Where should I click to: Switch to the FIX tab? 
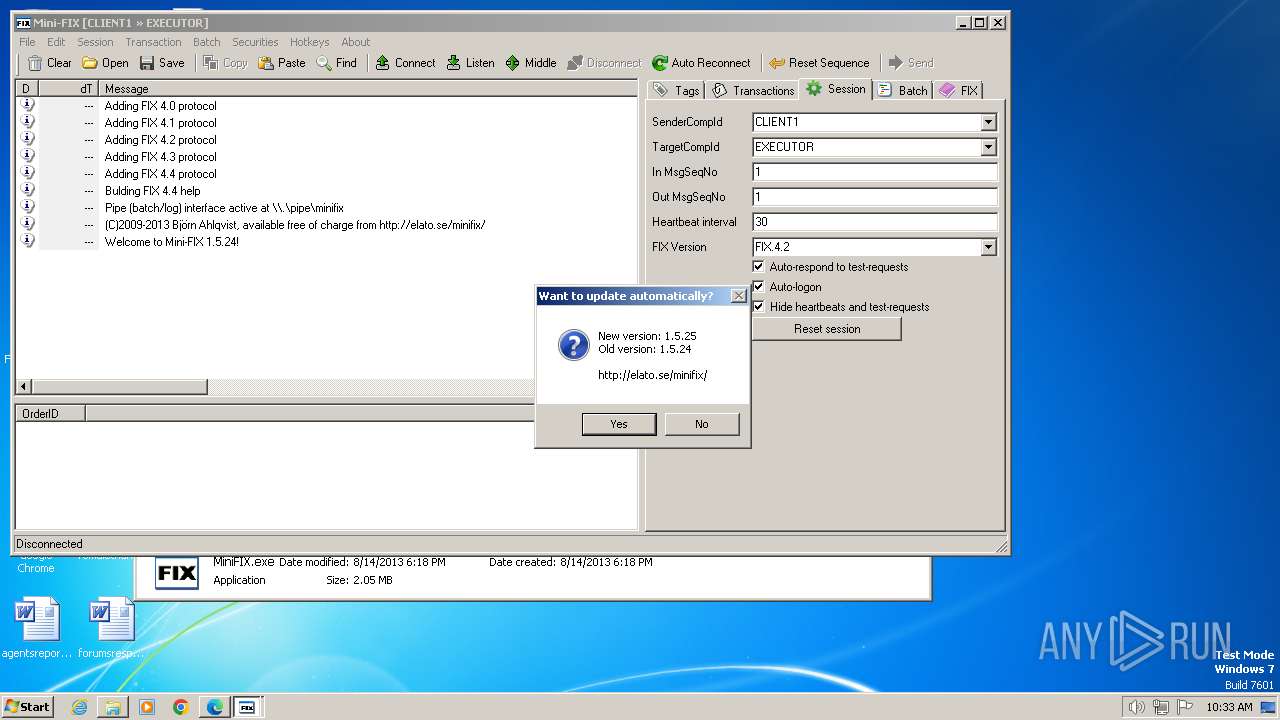click(x=958, y=90)
